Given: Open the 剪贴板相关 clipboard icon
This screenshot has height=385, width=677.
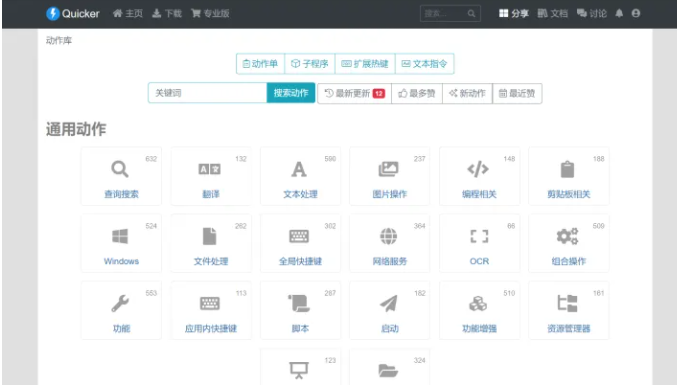Looking at the screenshot, I should point(567,169).
